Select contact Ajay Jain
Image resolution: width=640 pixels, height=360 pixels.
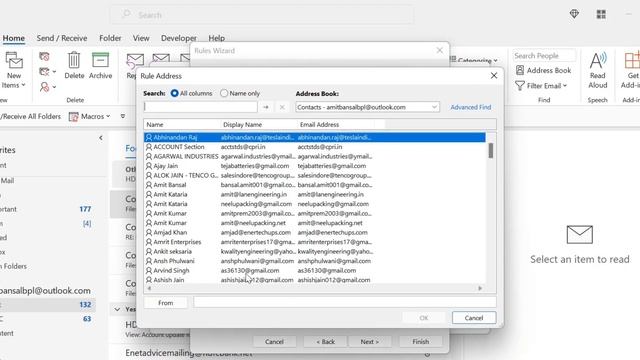(x=315, y=166)
